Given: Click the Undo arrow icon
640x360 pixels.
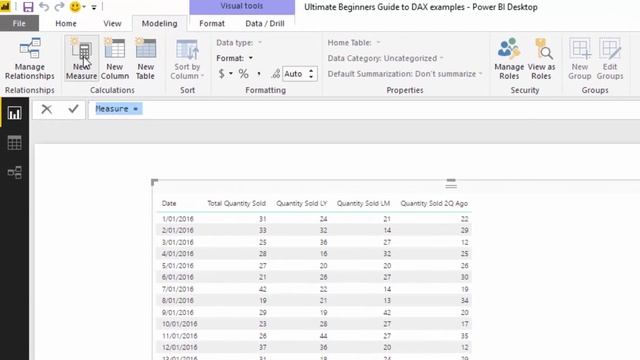Looking at the screenshot, I should tap(44, 7).
